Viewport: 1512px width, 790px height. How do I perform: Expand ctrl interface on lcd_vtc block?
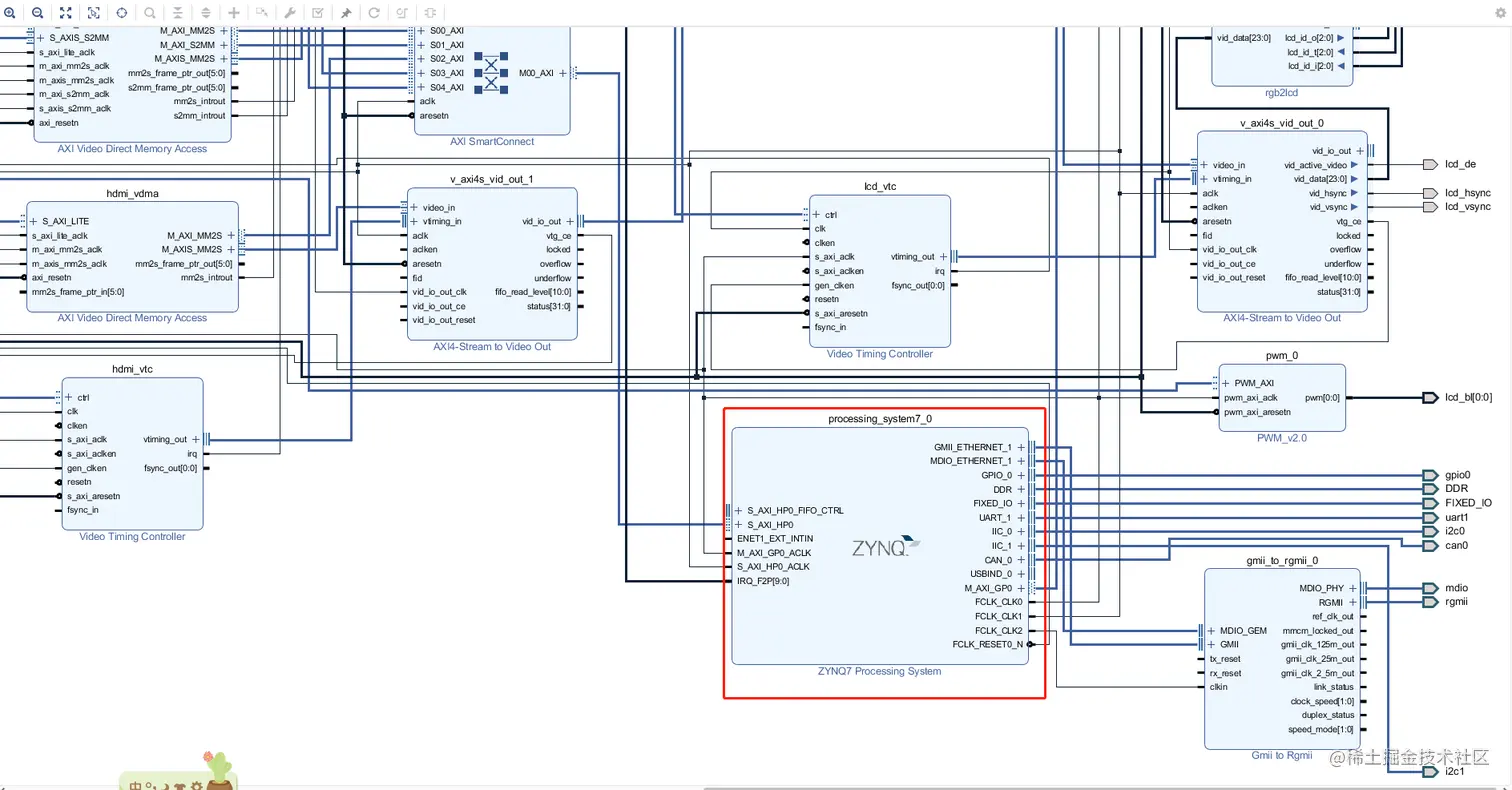click(x=818, y=215)
